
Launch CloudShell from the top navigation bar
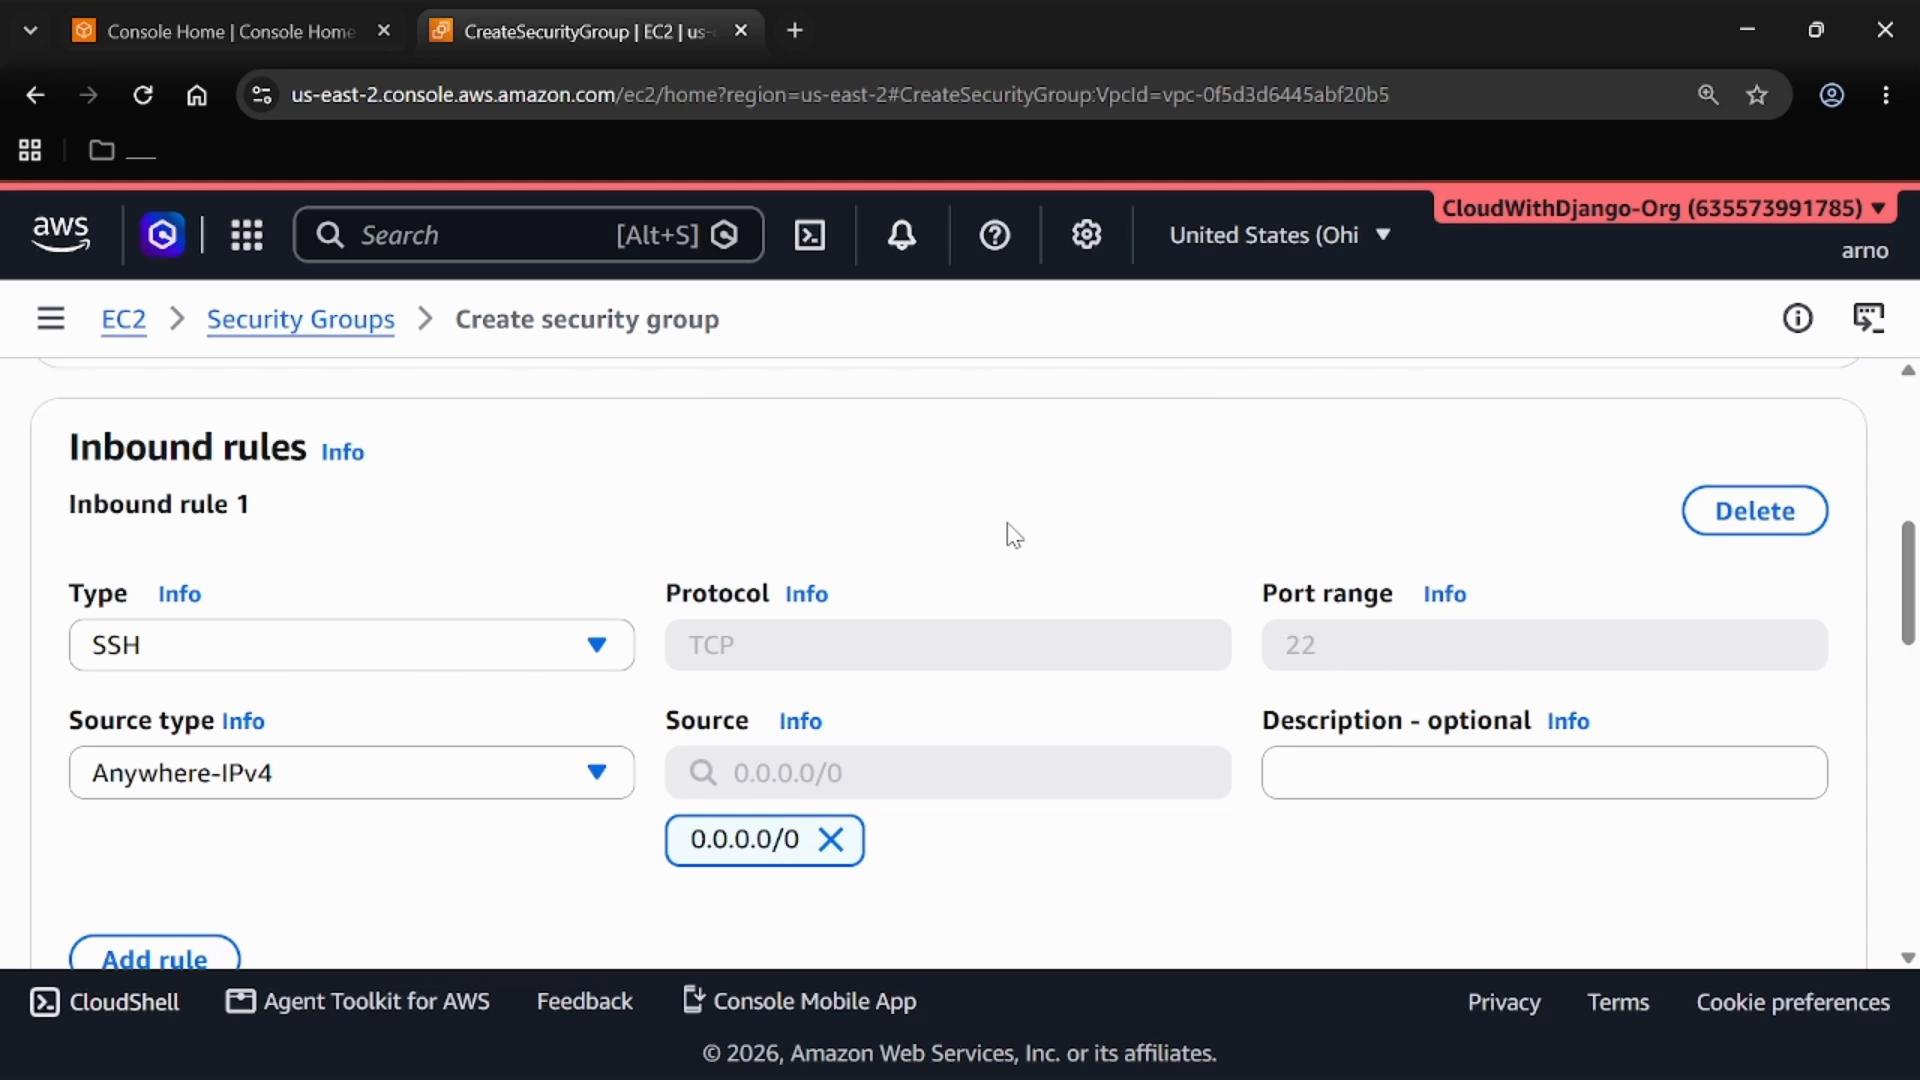[x=809, y=235]
